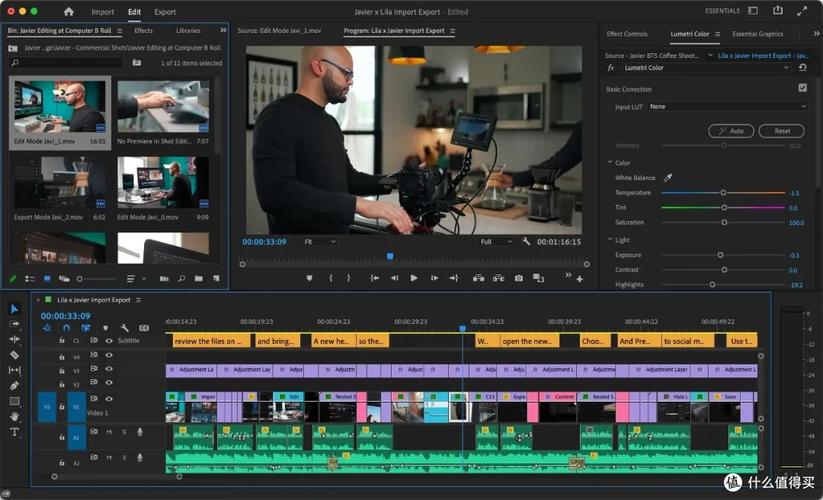The width and height of the screenshot is (823, 500).
Task: Select the Pen tool
Action: [x=14, y=386]
